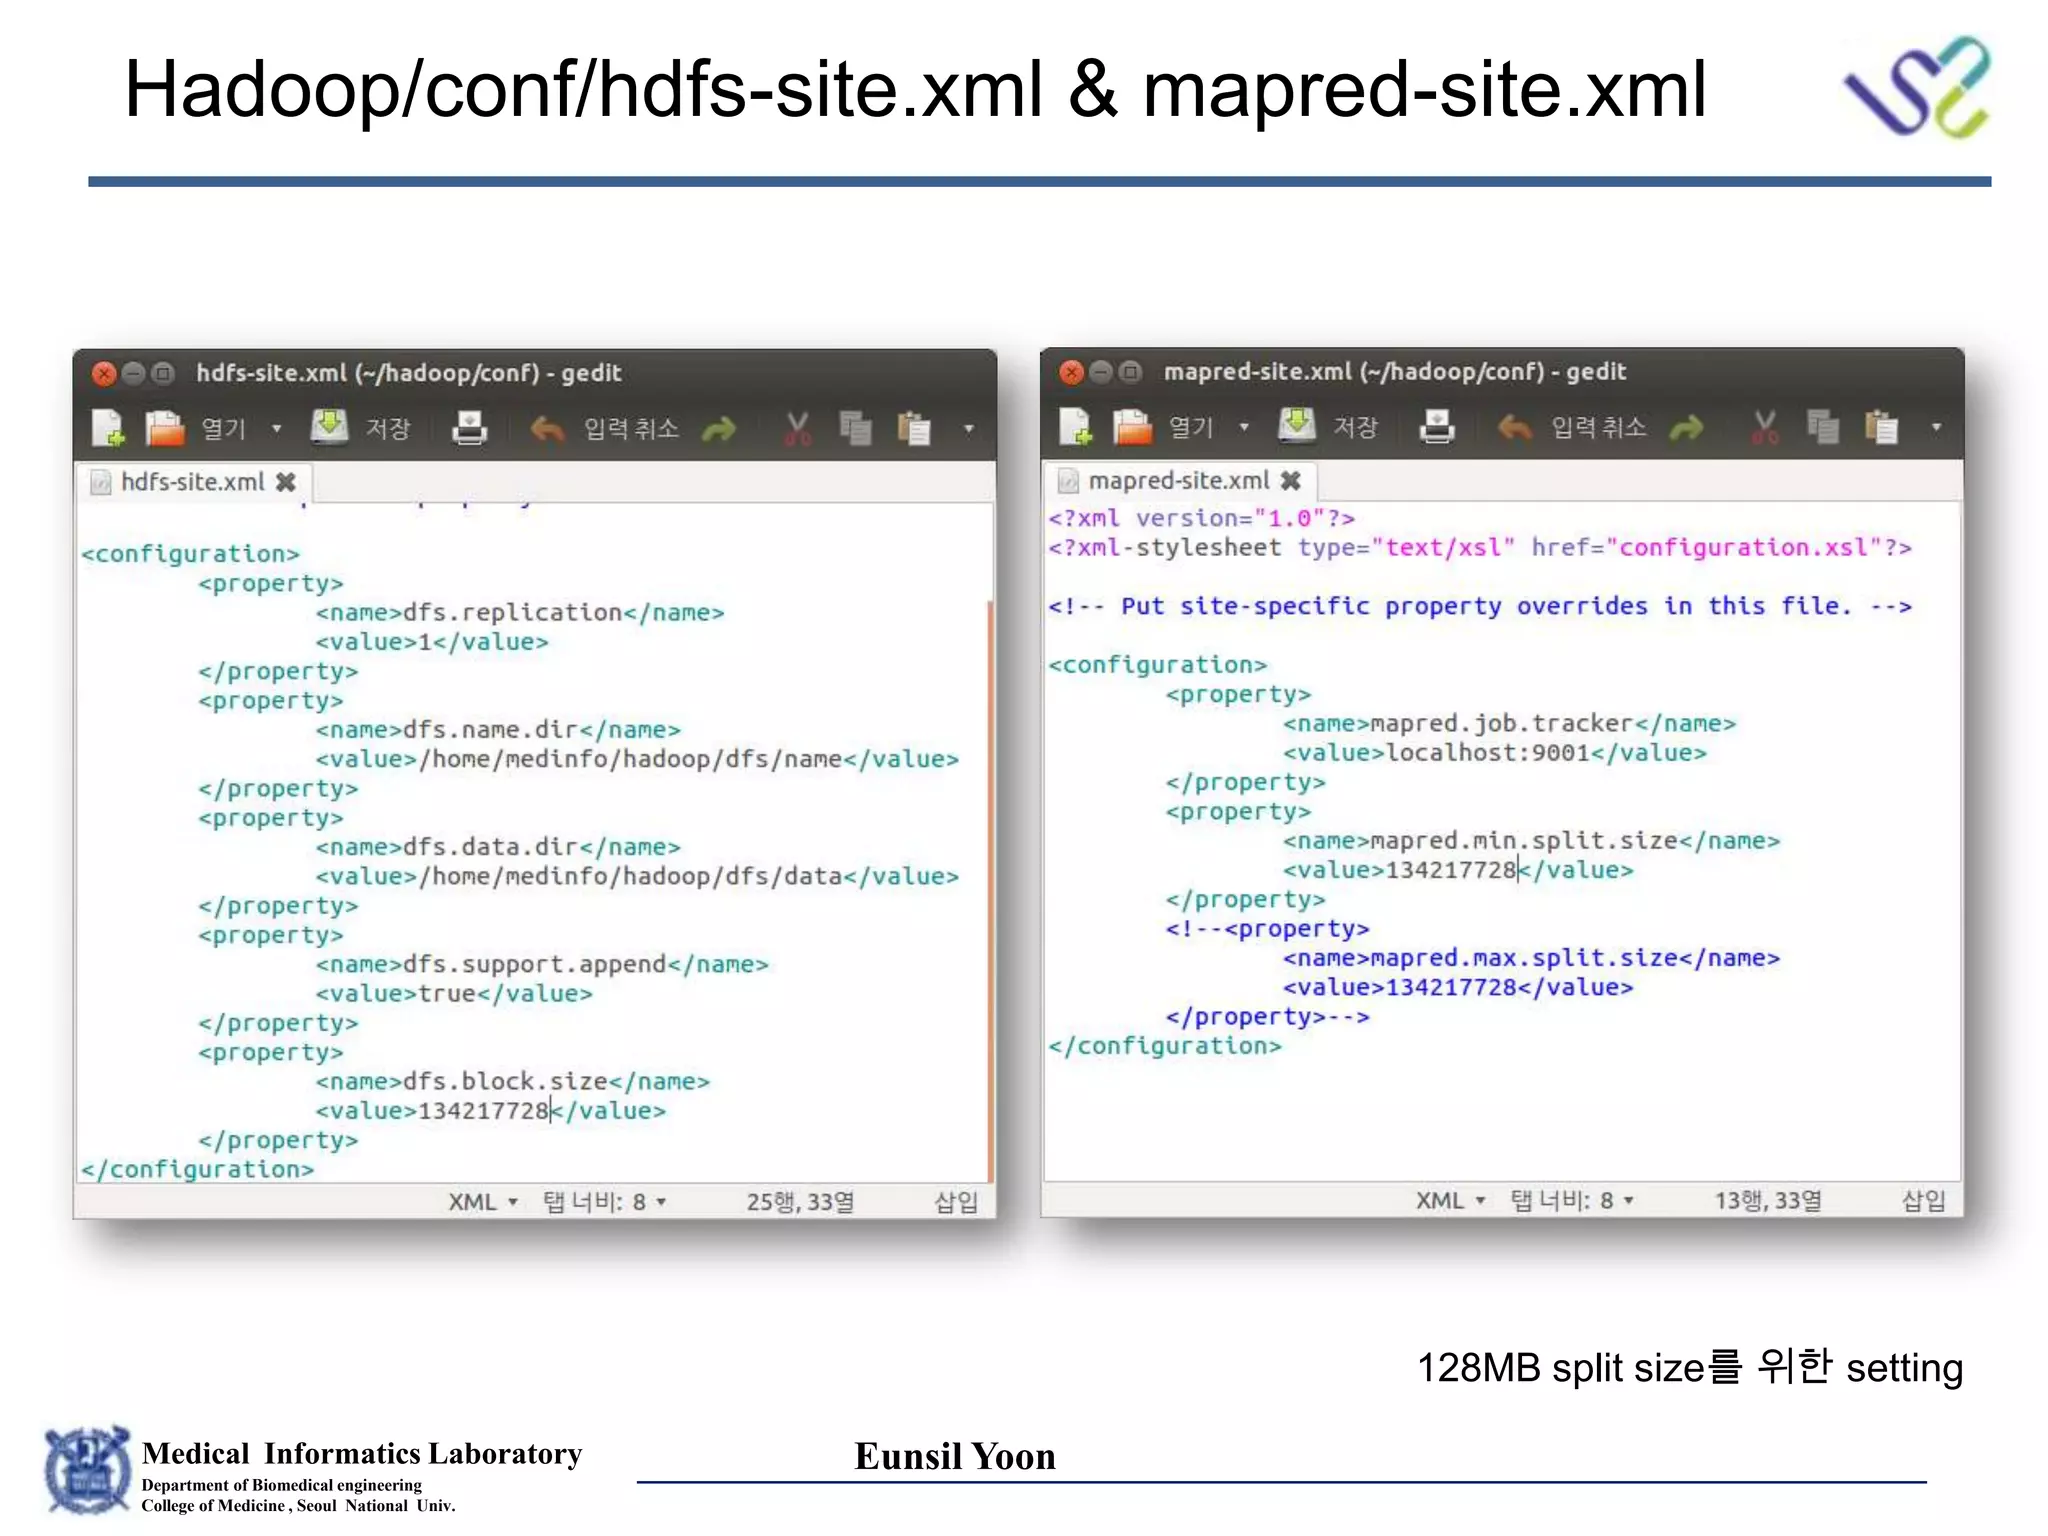The image size is (2048, 1536).
Task: Click Undo arrow icon in hdfs-site.xml window
Action: pyautogui.click(x=547, y=429)
